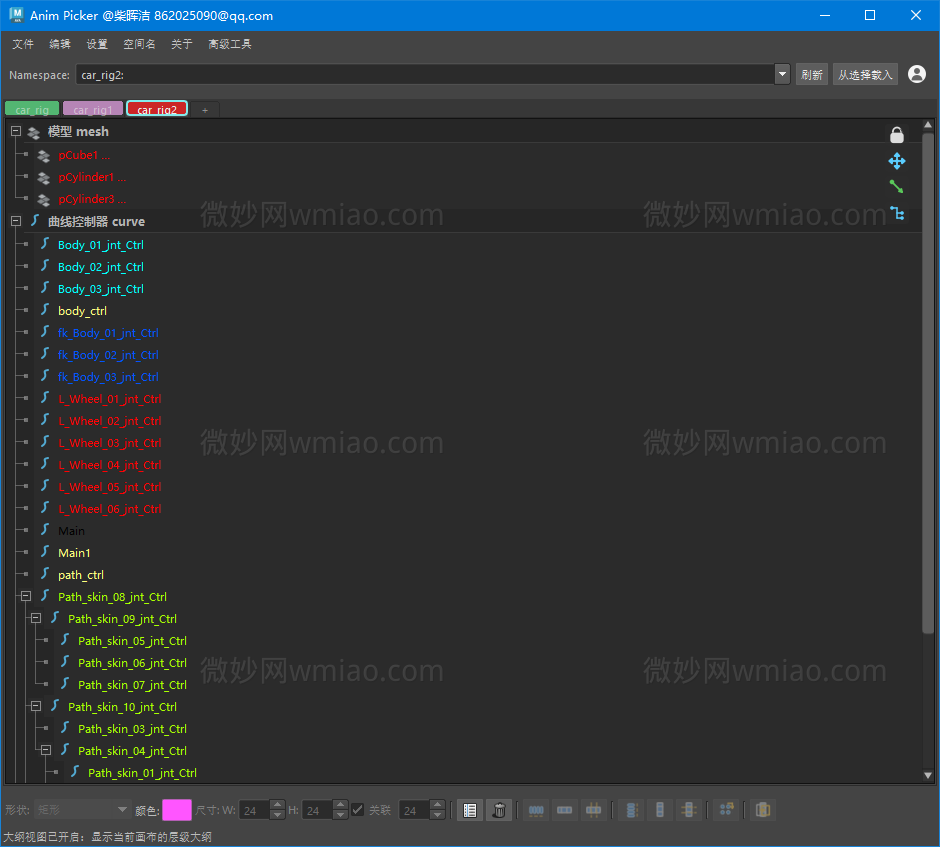Collapse Path_skin_10_jnt_Ctrl node
This screenshot has height=847, width=940.
tap(36, 706)
